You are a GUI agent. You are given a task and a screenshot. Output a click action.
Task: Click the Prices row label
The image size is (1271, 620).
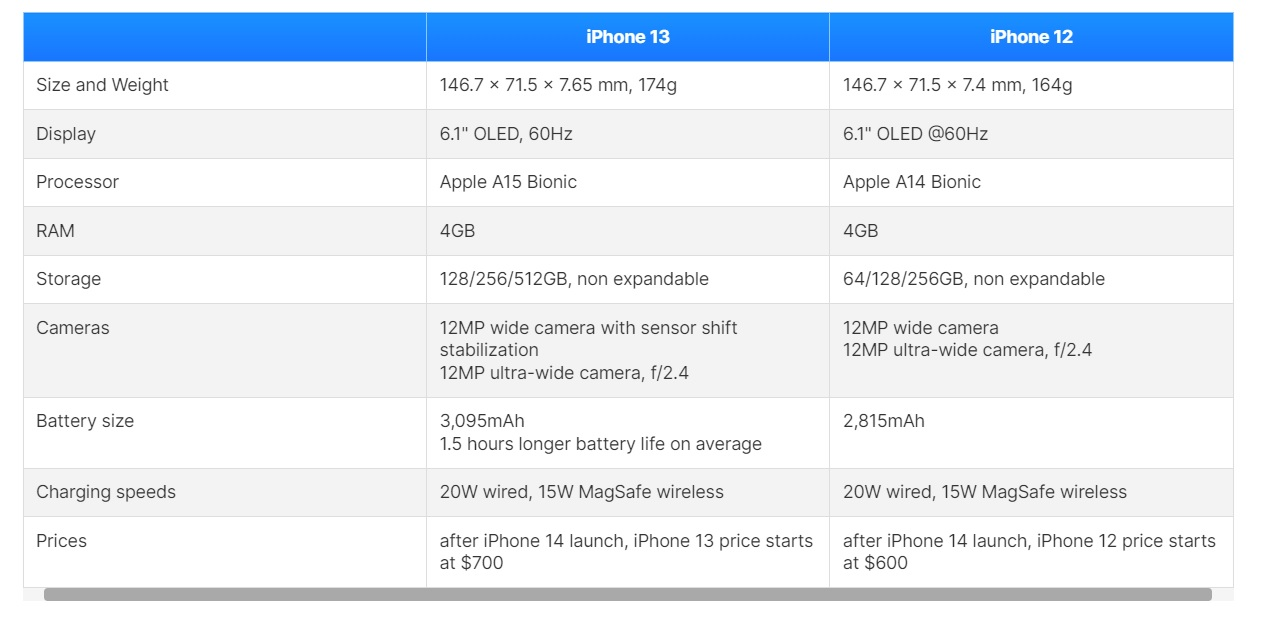tap(61, 541)
